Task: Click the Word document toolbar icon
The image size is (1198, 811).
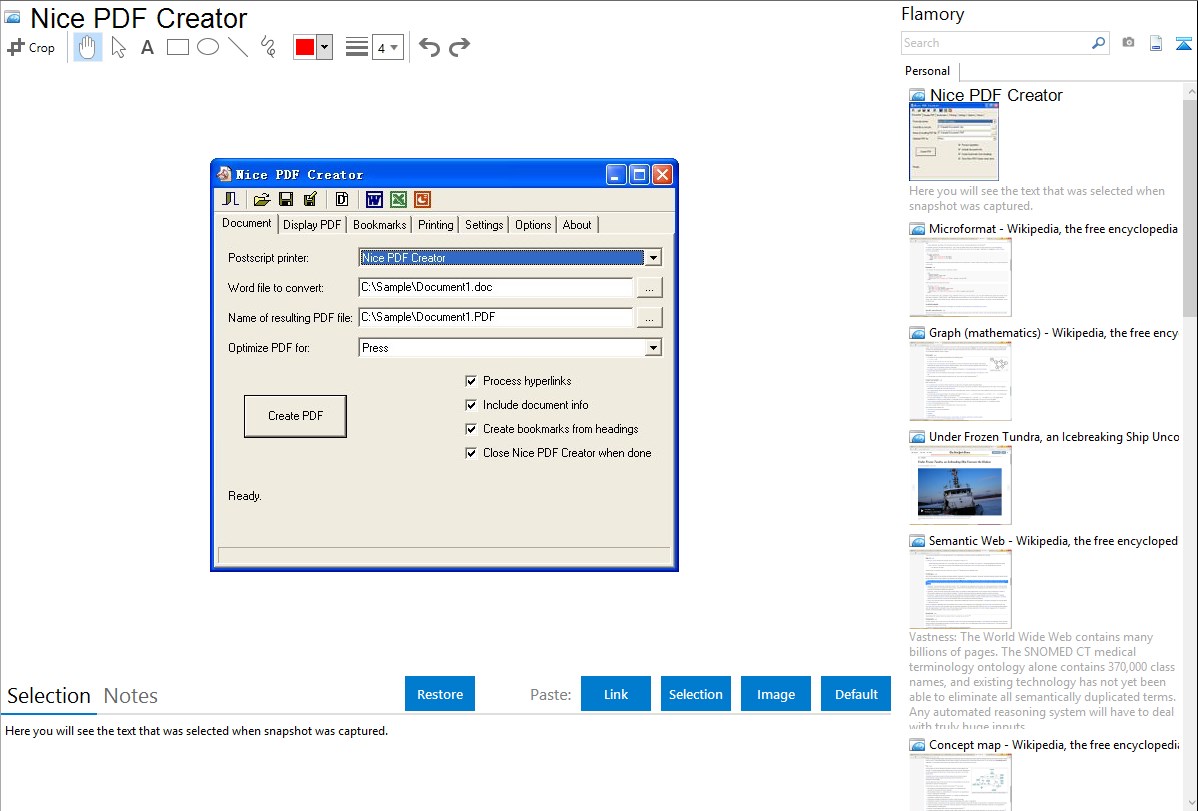Action: point(374,200)
